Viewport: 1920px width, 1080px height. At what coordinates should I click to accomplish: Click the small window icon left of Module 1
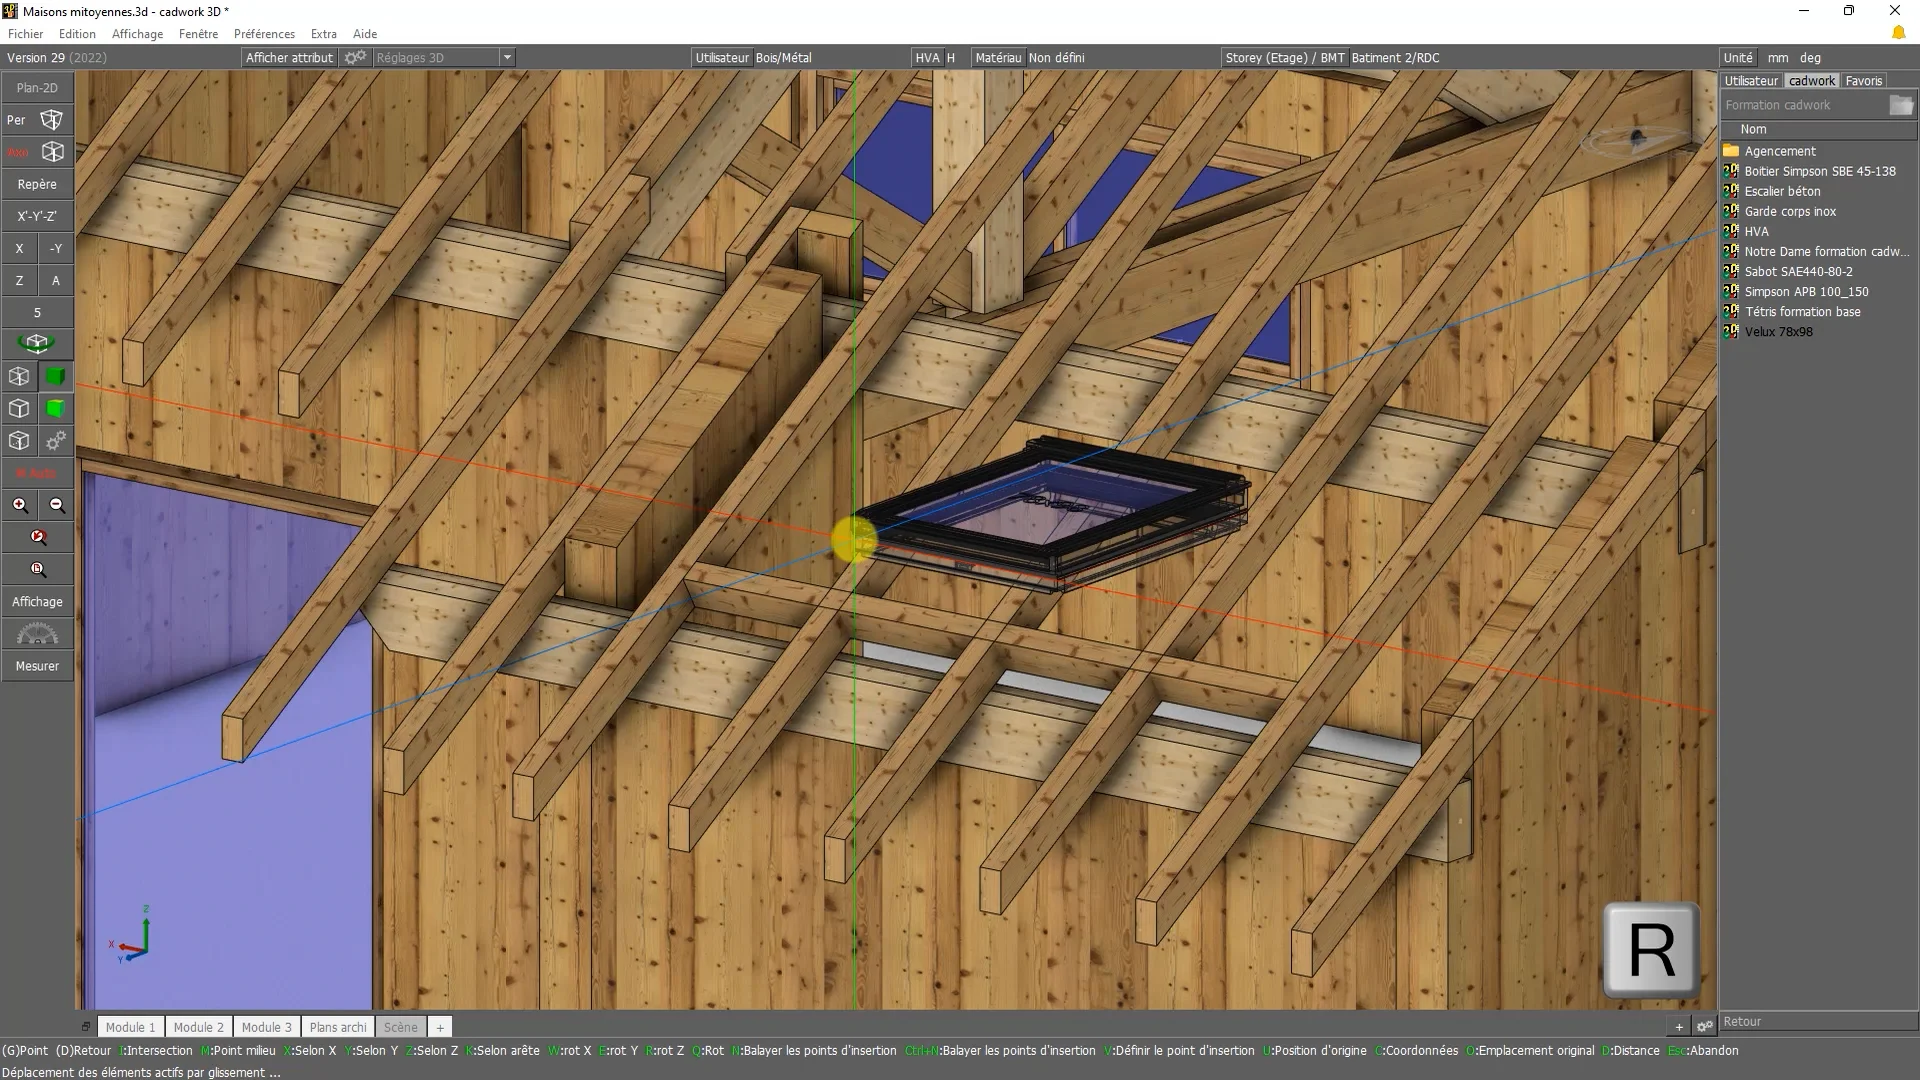click(86, 1027)
